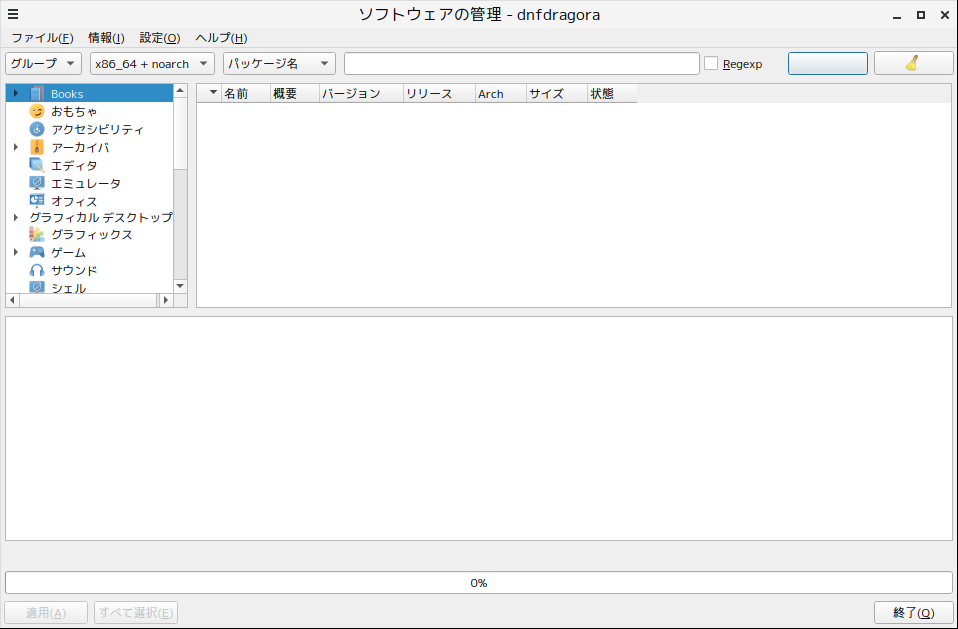
Task: Click the エミュレータ monitor icon
Action: click(37, 183)
